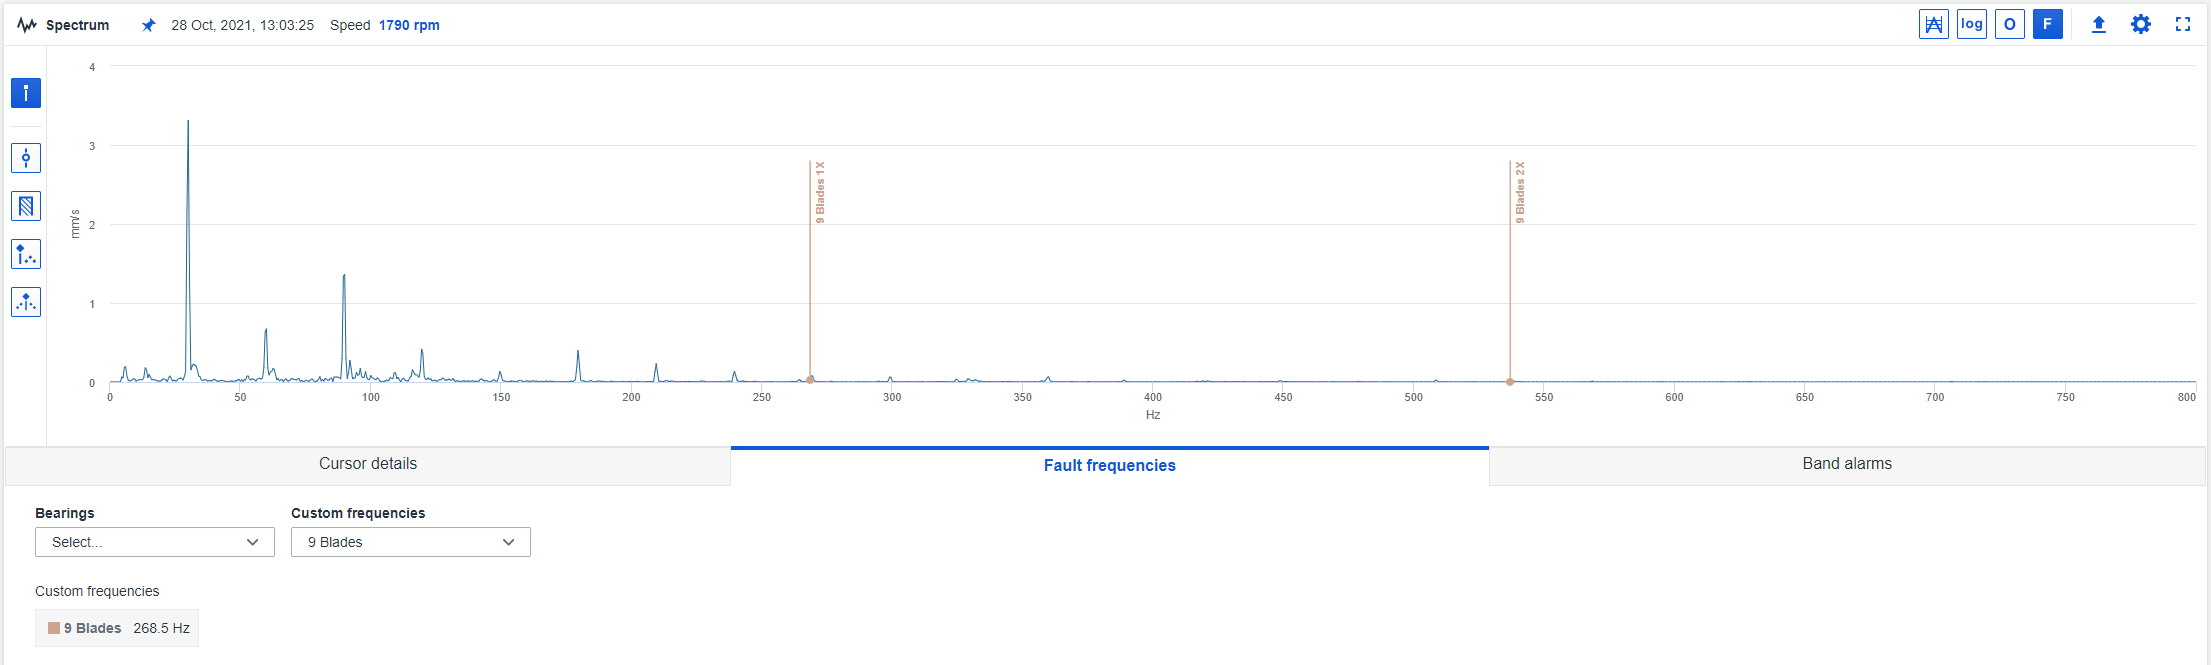The height and width of the screenshot is (665, 2211).
Task: Click the 1790 rpm speed value
Action: pos(409,25)
